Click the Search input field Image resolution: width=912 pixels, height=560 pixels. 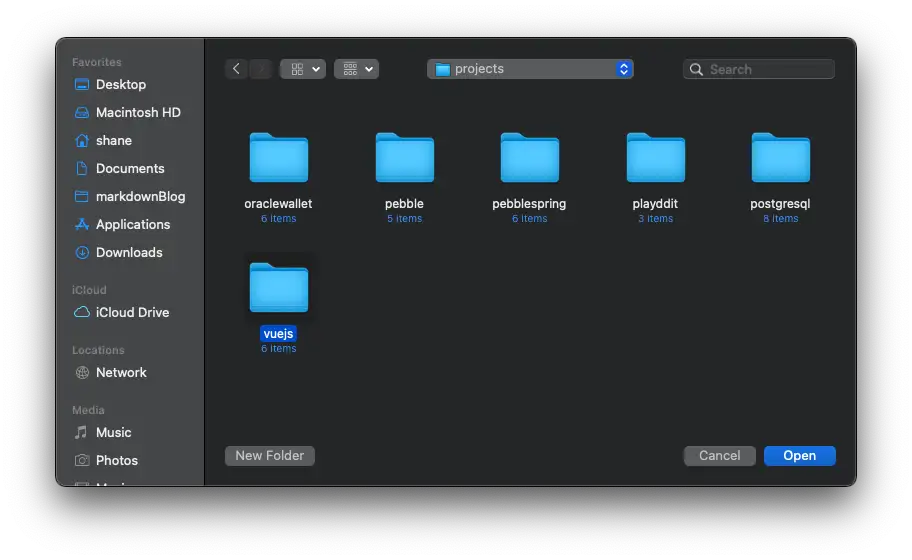click(758, 69)
